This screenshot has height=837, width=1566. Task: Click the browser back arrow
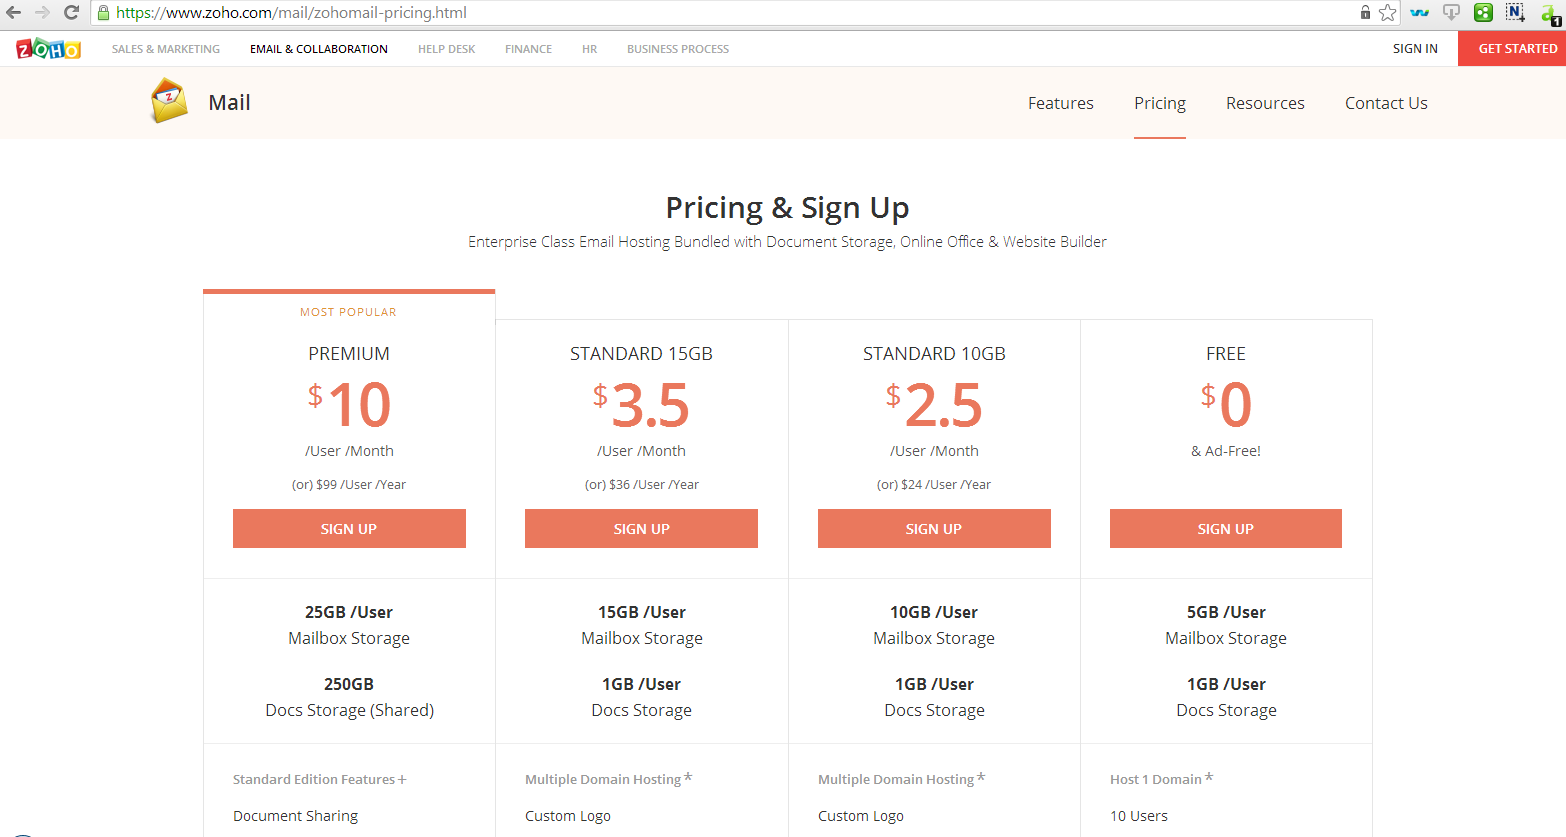click(x=14, y=13)
